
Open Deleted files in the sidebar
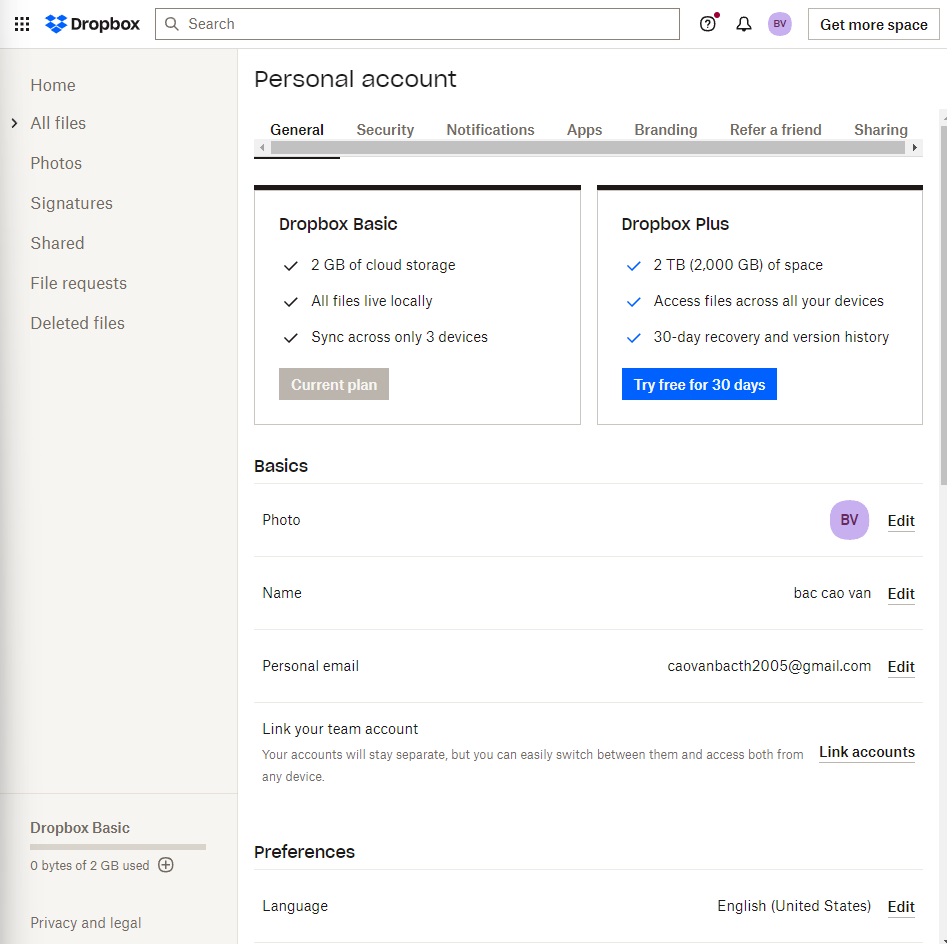point(77,324)
